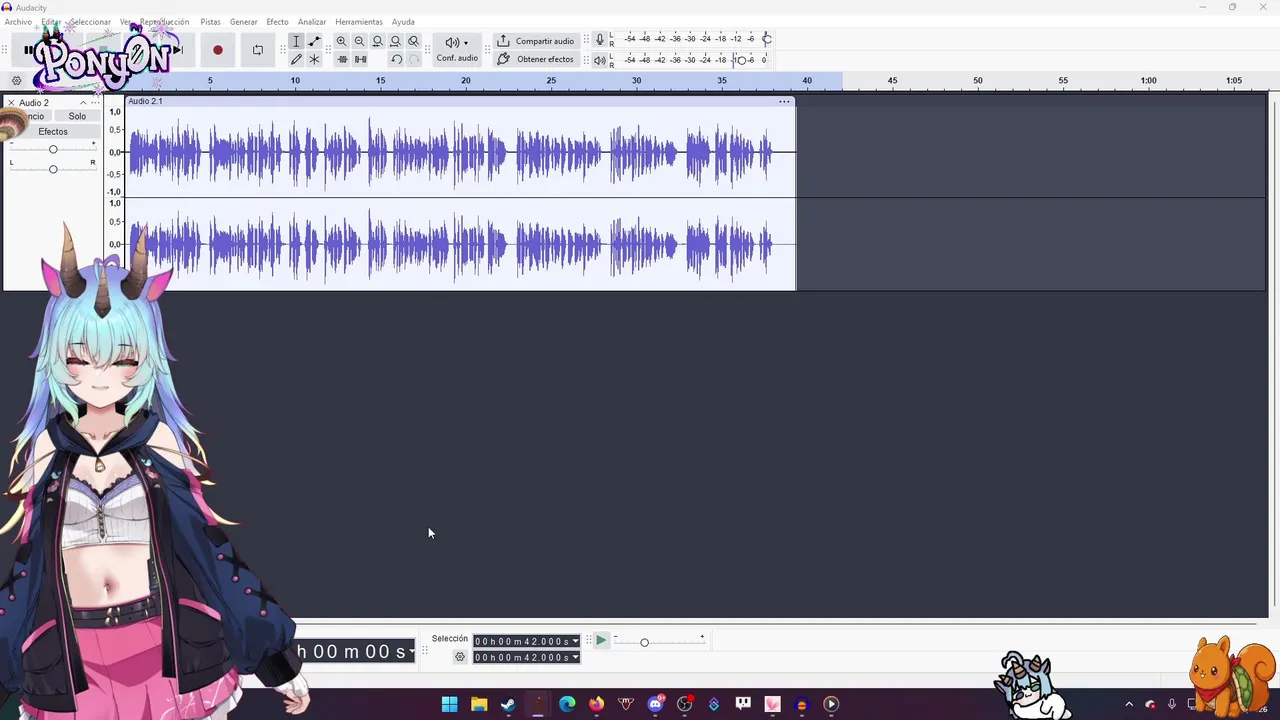Open the Archivo menu

(18, 22)
